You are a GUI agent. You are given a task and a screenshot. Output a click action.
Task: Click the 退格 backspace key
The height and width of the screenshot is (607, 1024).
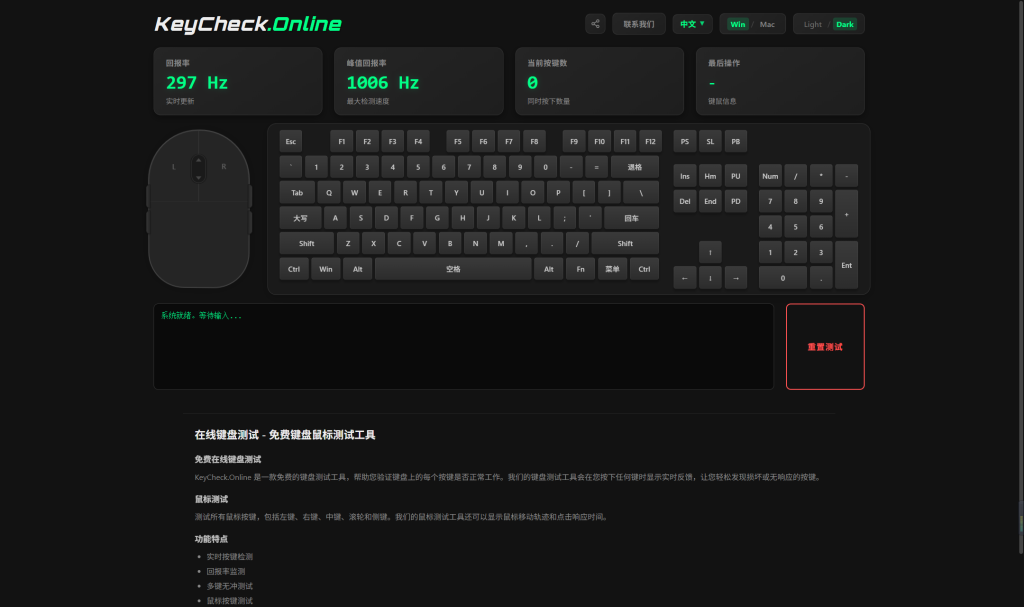pos(635,167)
